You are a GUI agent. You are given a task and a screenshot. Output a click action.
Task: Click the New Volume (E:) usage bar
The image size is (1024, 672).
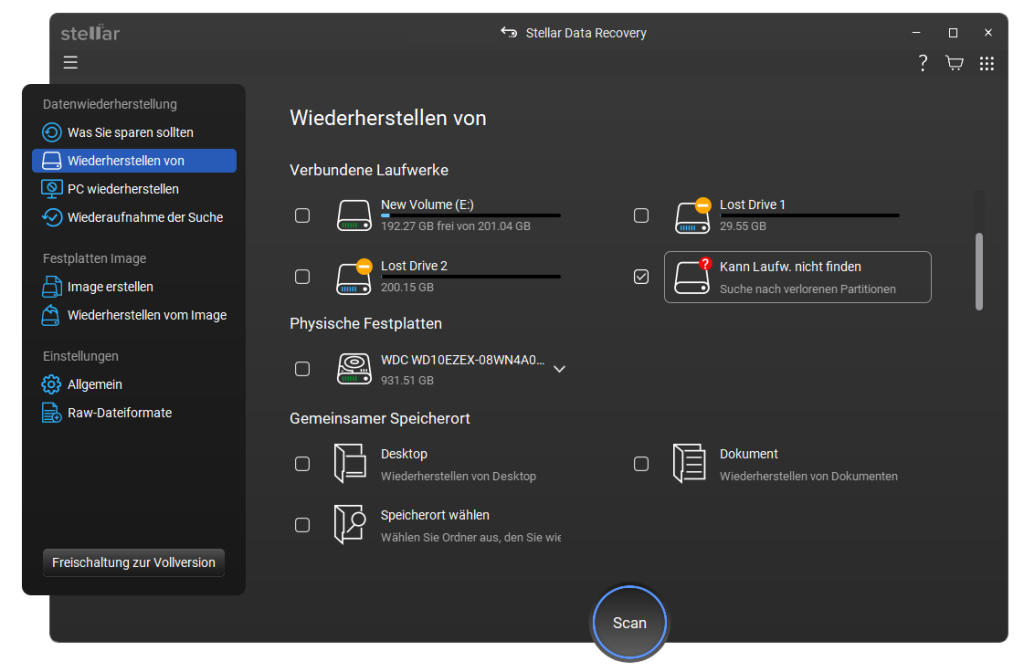point(470,215)
